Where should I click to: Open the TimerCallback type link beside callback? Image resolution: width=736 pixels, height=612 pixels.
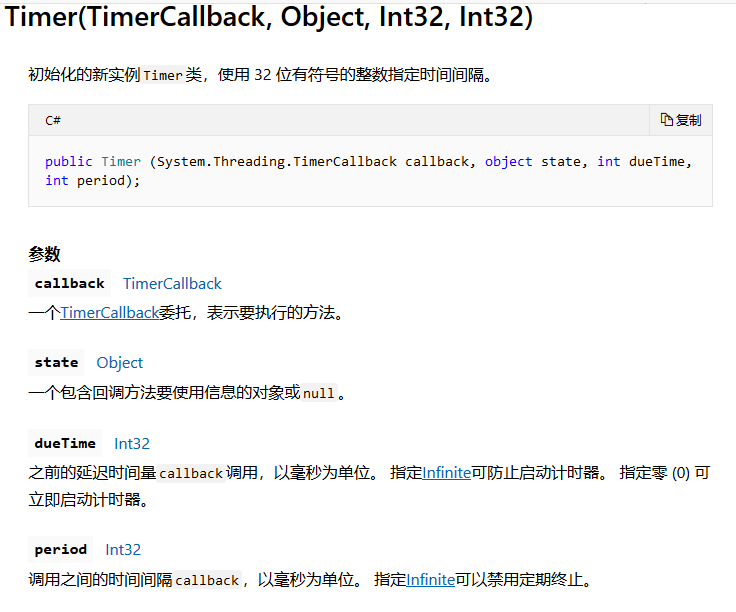pyautogui.click(x=172, y=283)
